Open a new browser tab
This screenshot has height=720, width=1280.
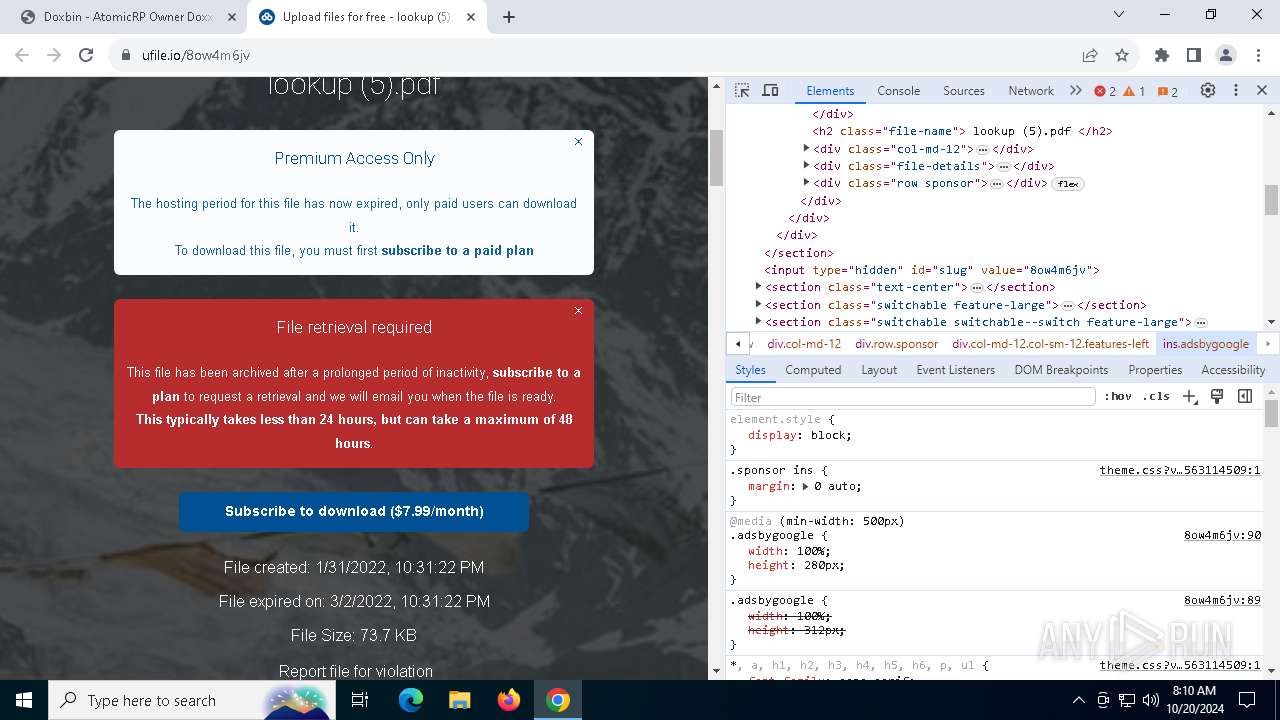click(x=509, y=17)
